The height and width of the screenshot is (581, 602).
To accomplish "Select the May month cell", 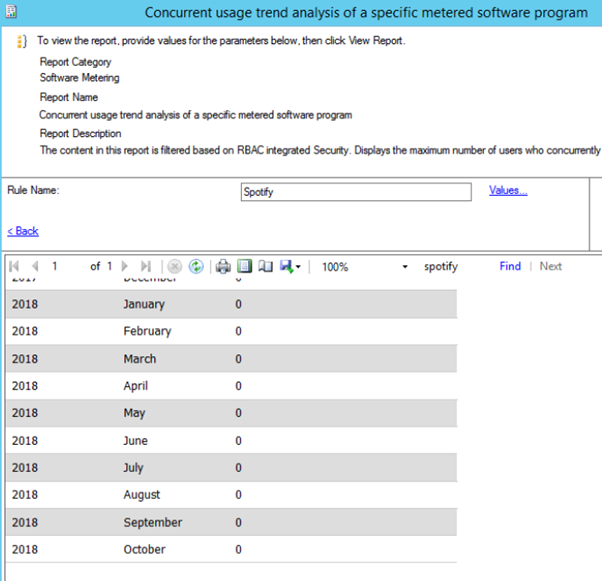I will pyautogui.click(x=134, y=413).
